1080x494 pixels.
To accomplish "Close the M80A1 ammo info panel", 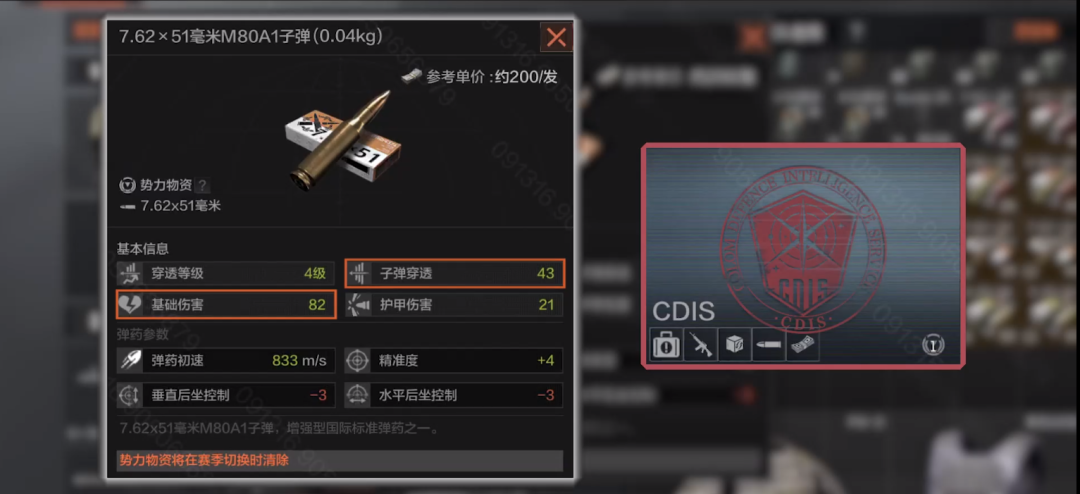I will 557,37.
